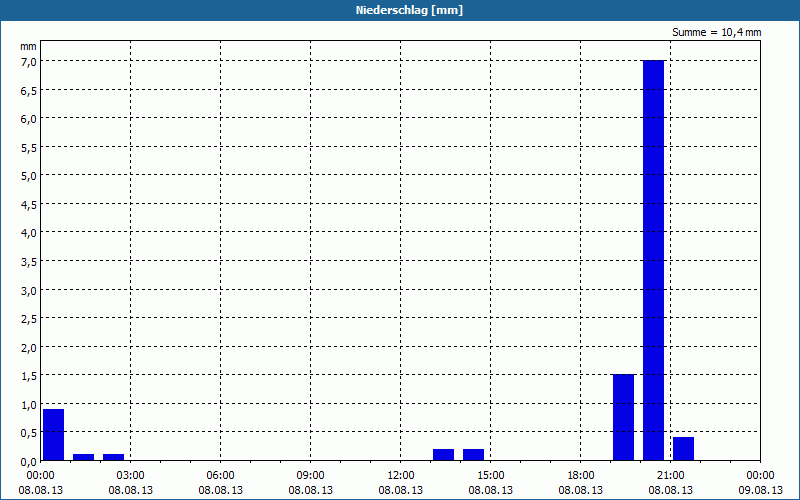This screenshot has height=500, width=800.
Task: Select the 08.08.13 date under 09:00
Action: click(311, 490)
